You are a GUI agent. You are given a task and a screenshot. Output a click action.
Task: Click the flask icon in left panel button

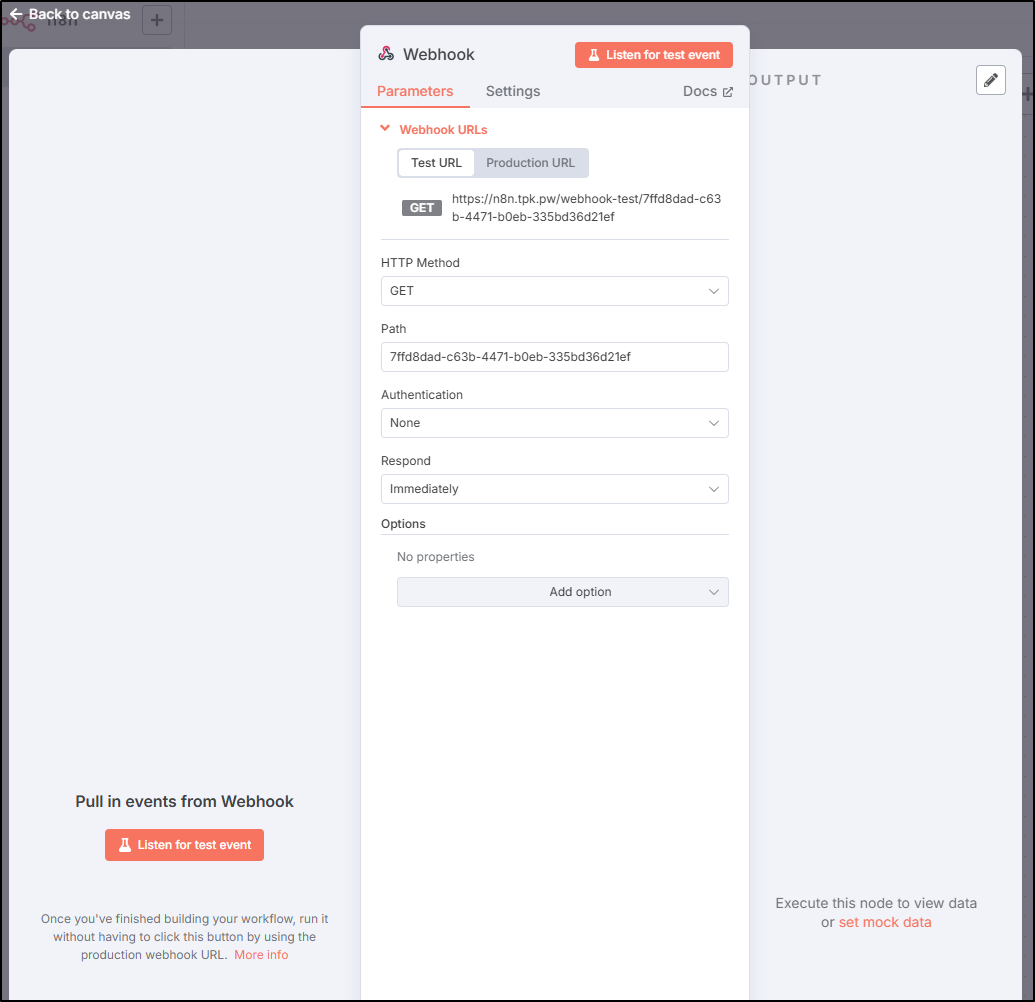(125, 845)
